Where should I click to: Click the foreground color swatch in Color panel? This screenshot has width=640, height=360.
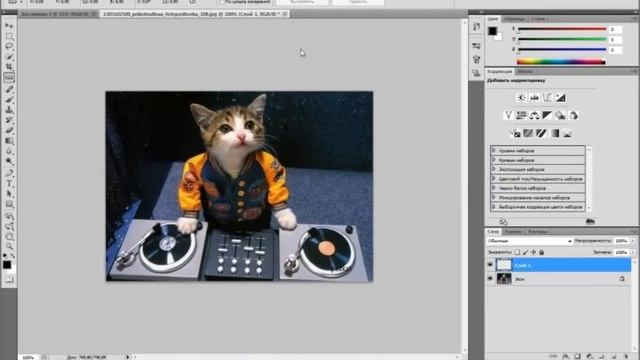[493, 31]
